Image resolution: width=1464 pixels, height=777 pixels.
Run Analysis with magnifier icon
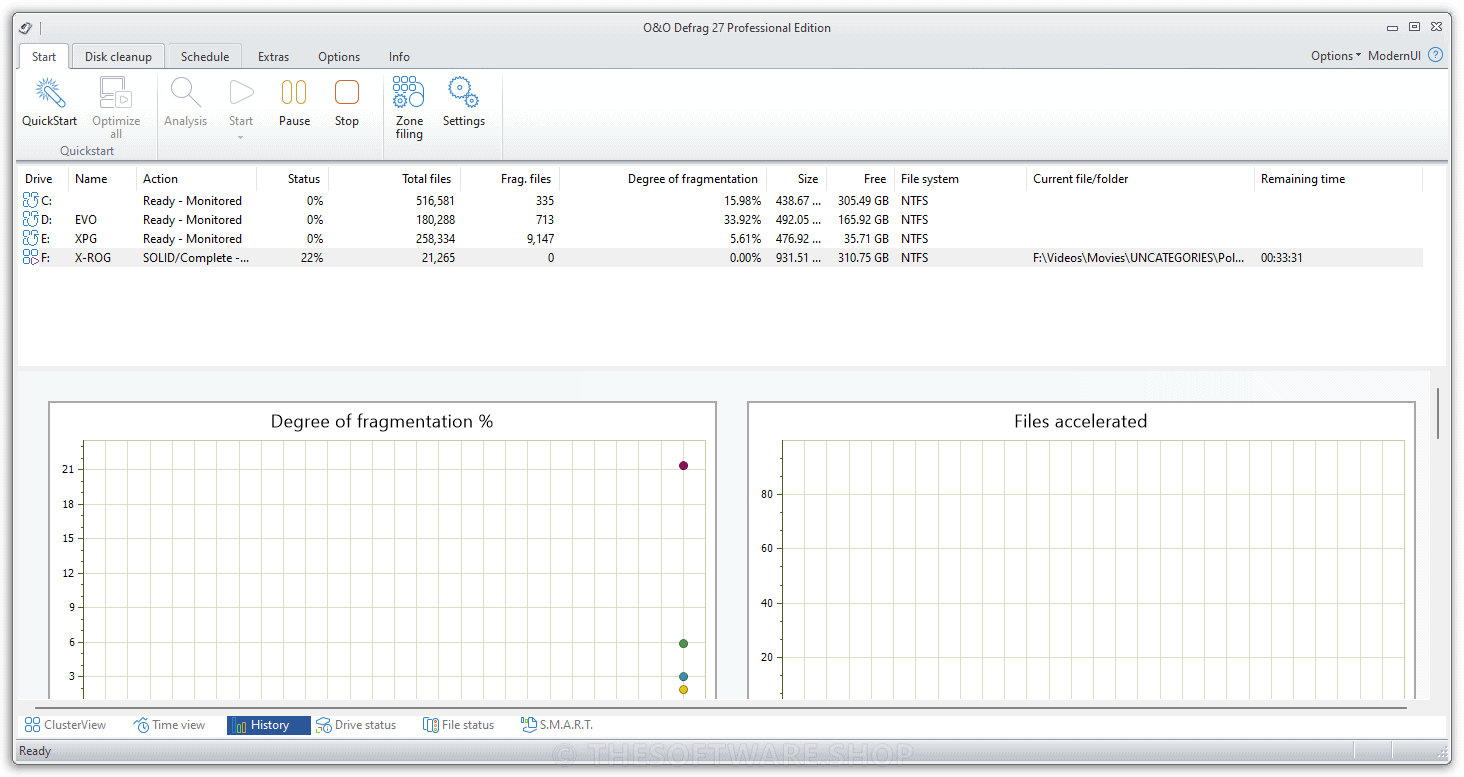pos(185,93)
